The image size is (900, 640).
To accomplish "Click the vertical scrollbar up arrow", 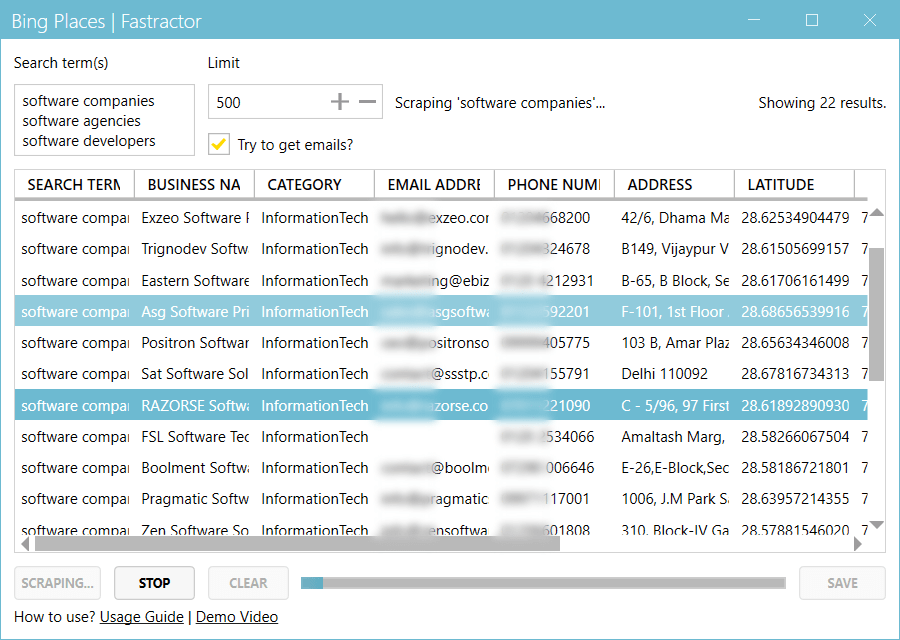I will [876, 212].
